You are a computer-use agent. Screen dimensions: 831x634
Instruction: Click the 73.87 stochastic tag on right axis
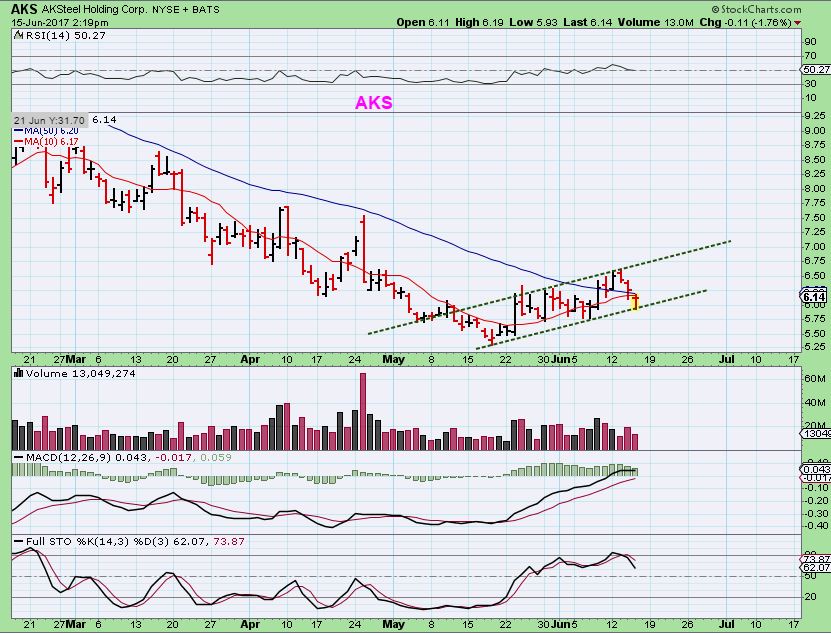point(816,559)
